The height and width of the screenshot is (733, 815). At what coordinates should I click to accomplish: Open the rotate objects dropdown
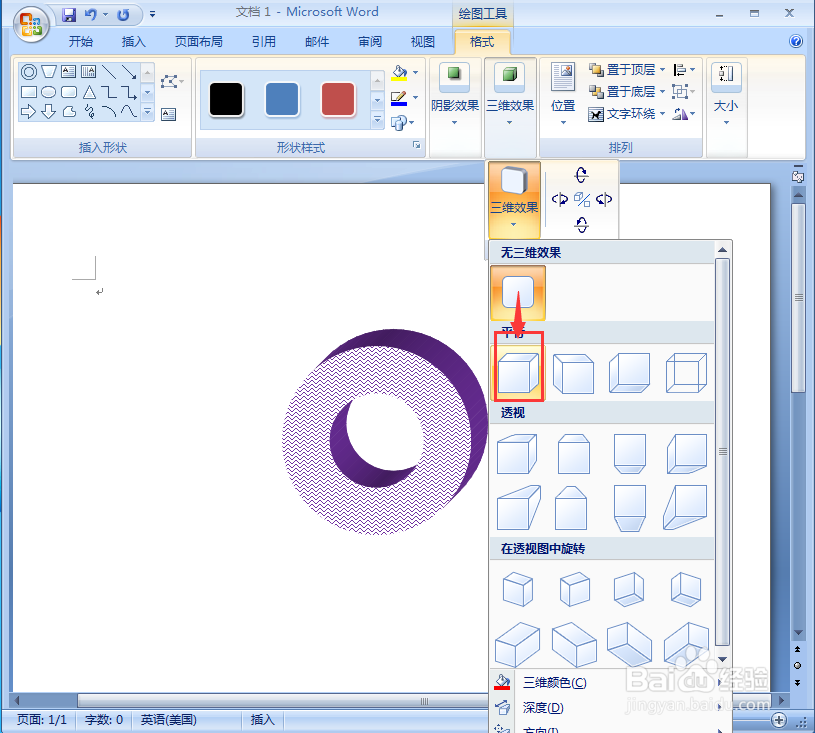pos(684,114)
